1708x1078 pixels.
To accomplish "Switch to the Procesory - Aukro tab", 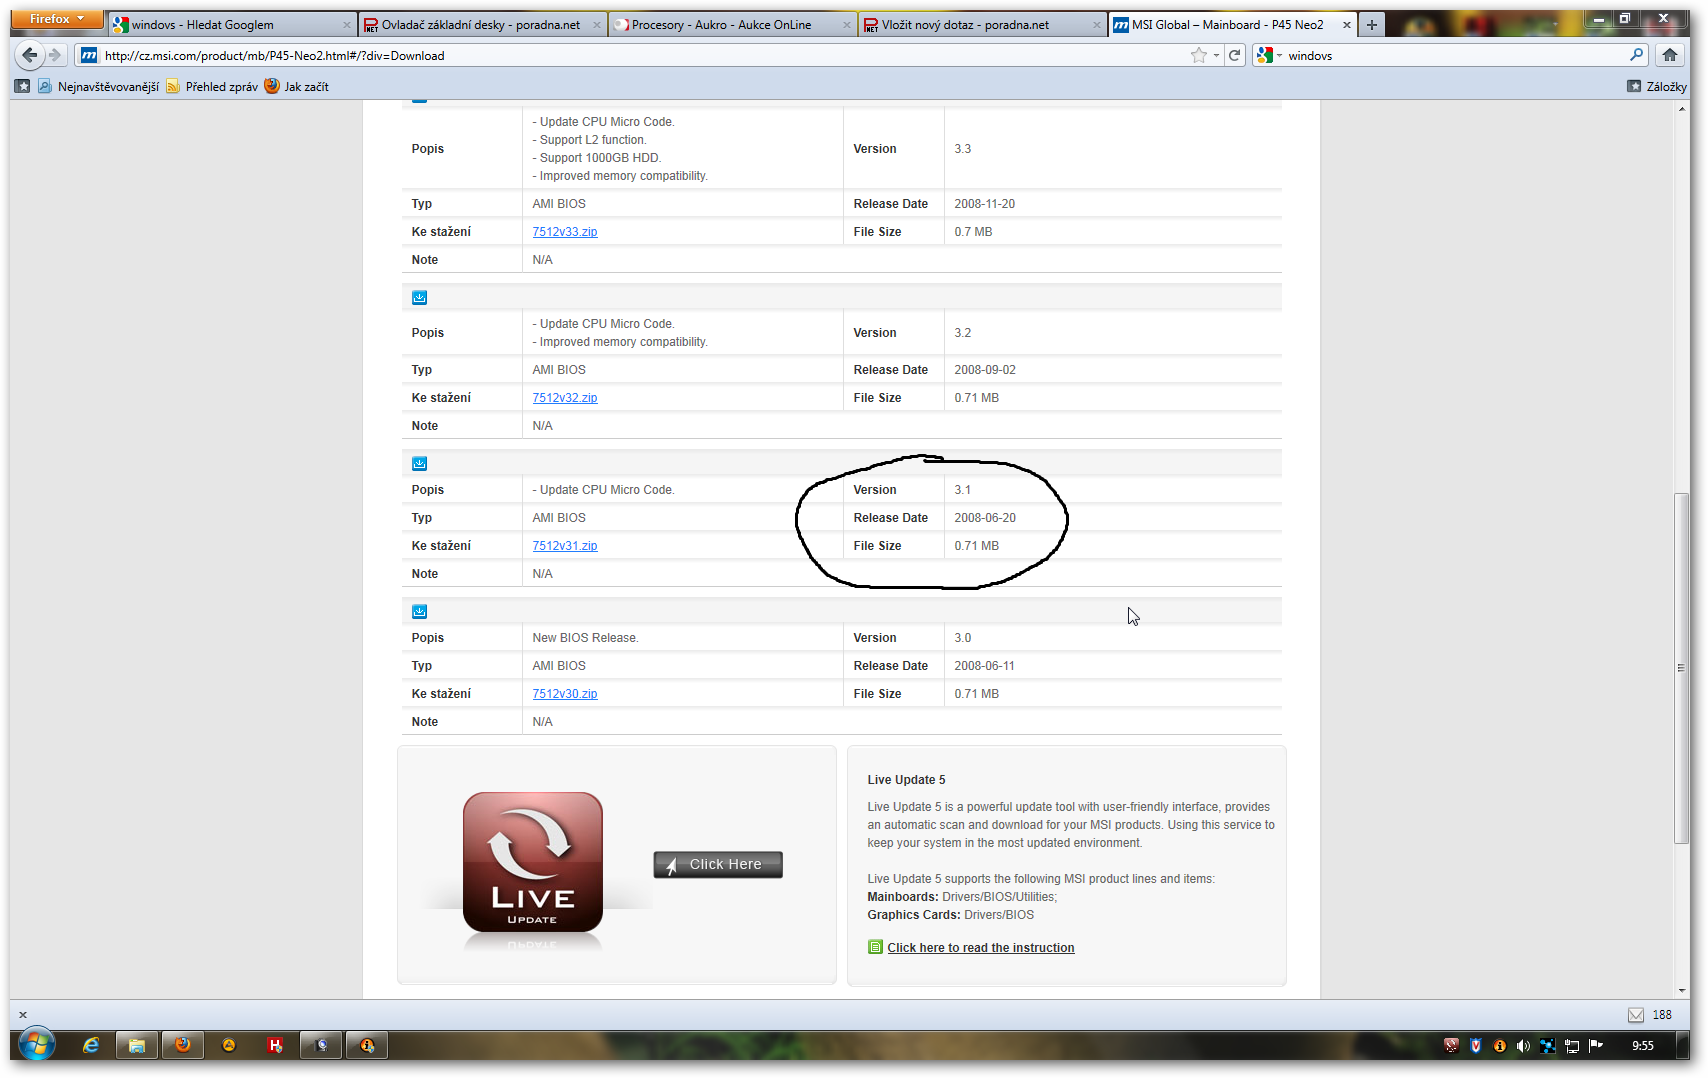I will (x=721, y=25).
